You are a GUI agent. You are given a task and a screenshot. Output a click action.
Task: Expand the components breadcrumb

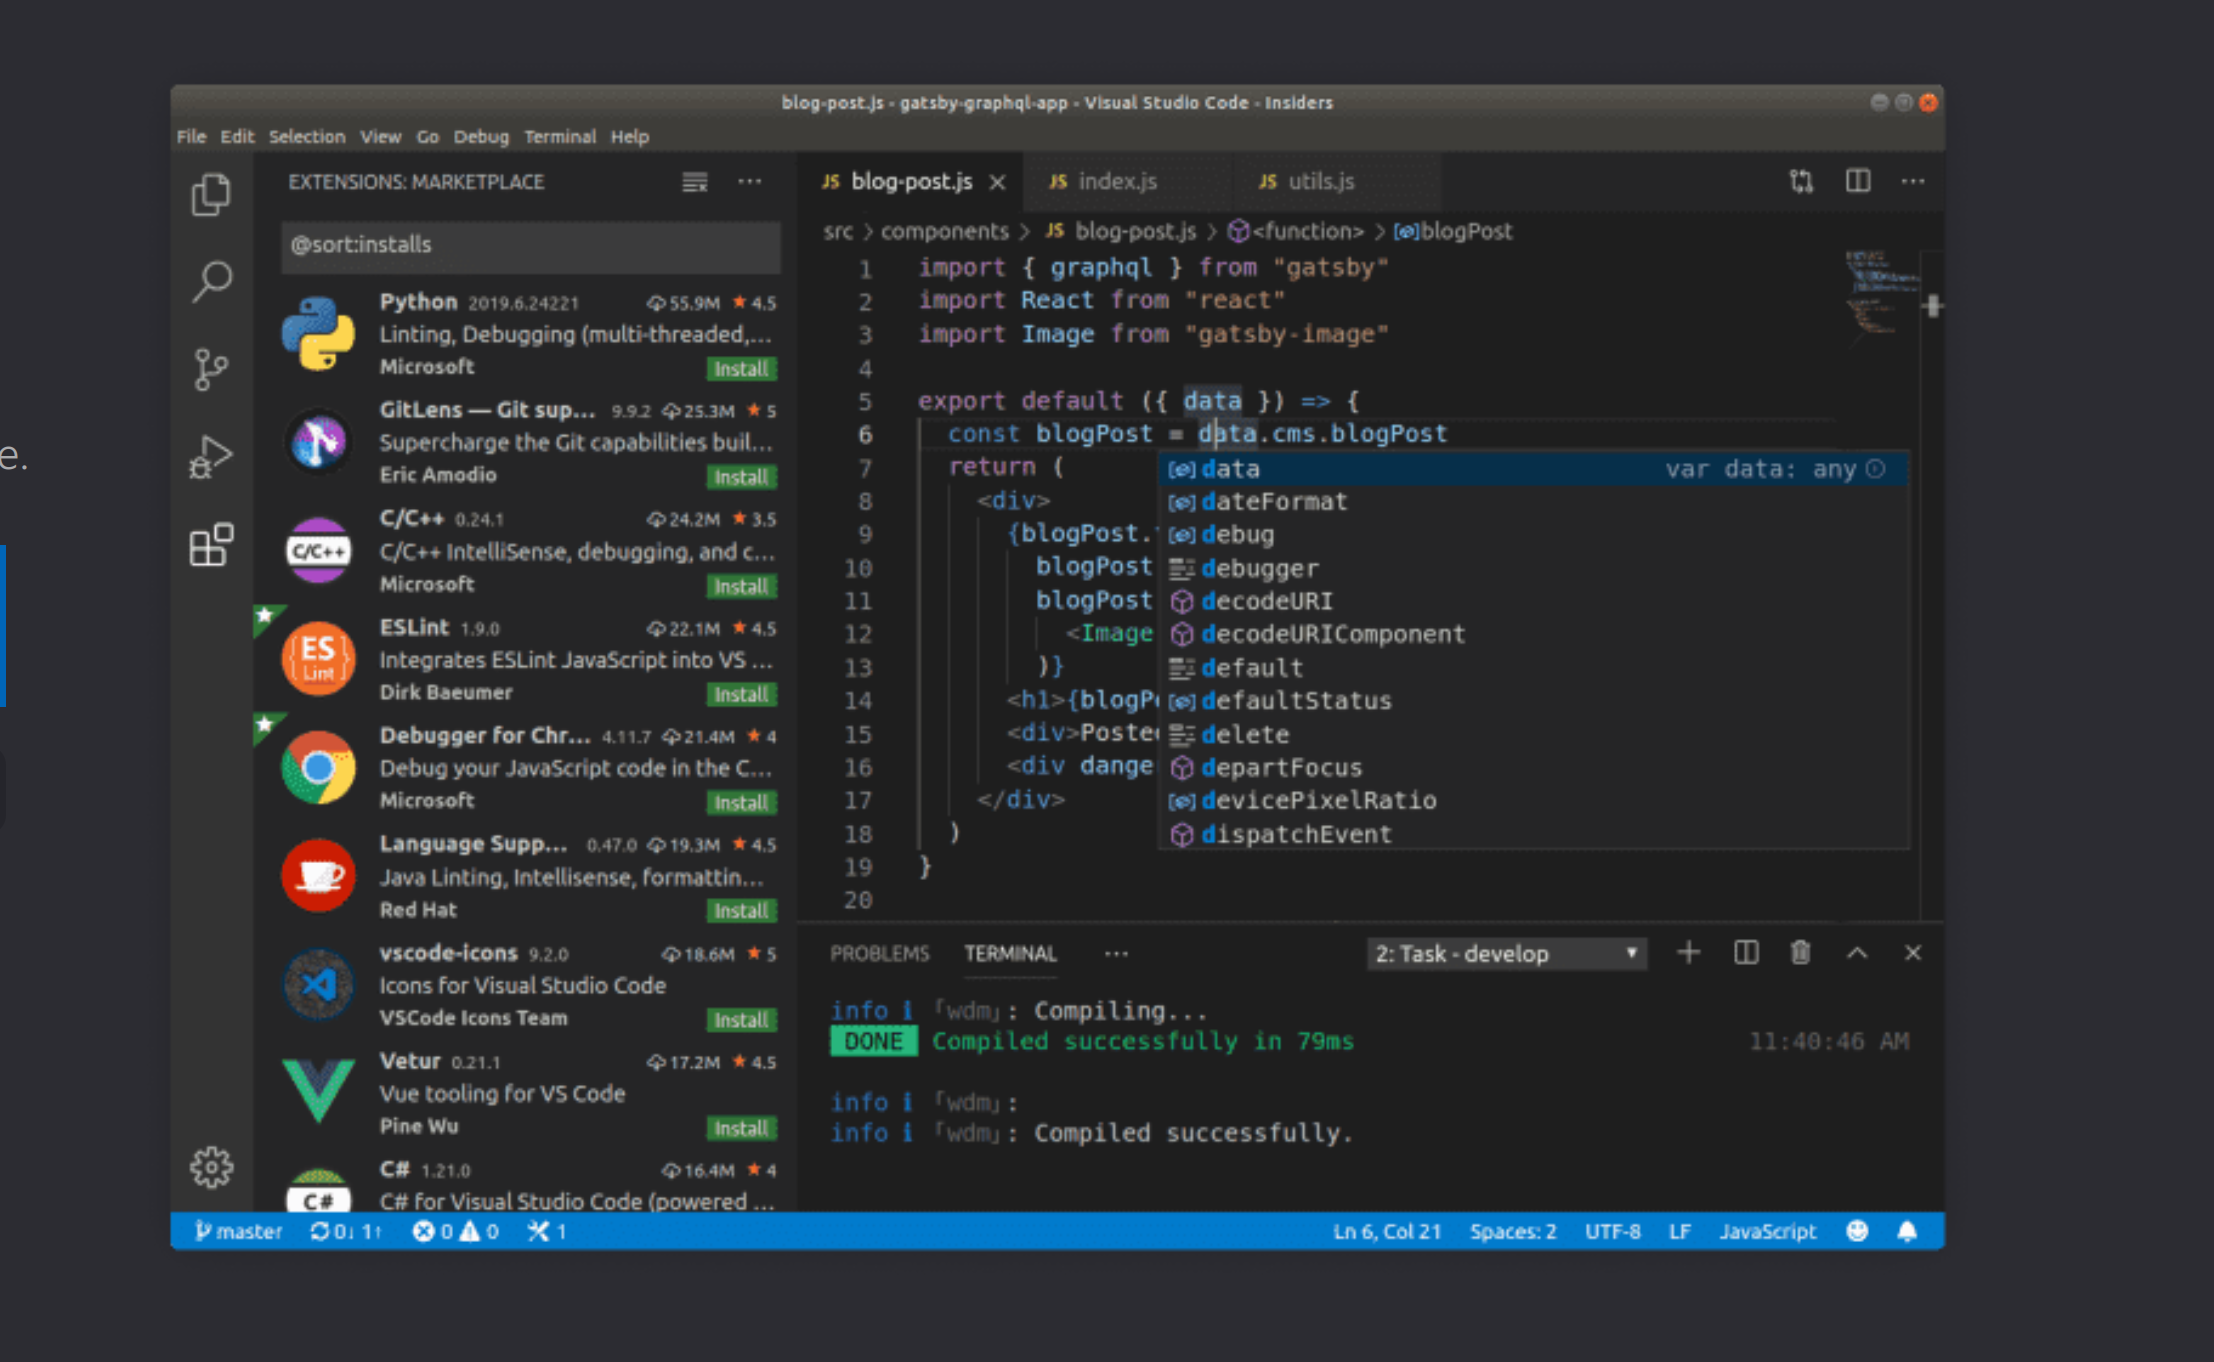[x=944, y=230]
